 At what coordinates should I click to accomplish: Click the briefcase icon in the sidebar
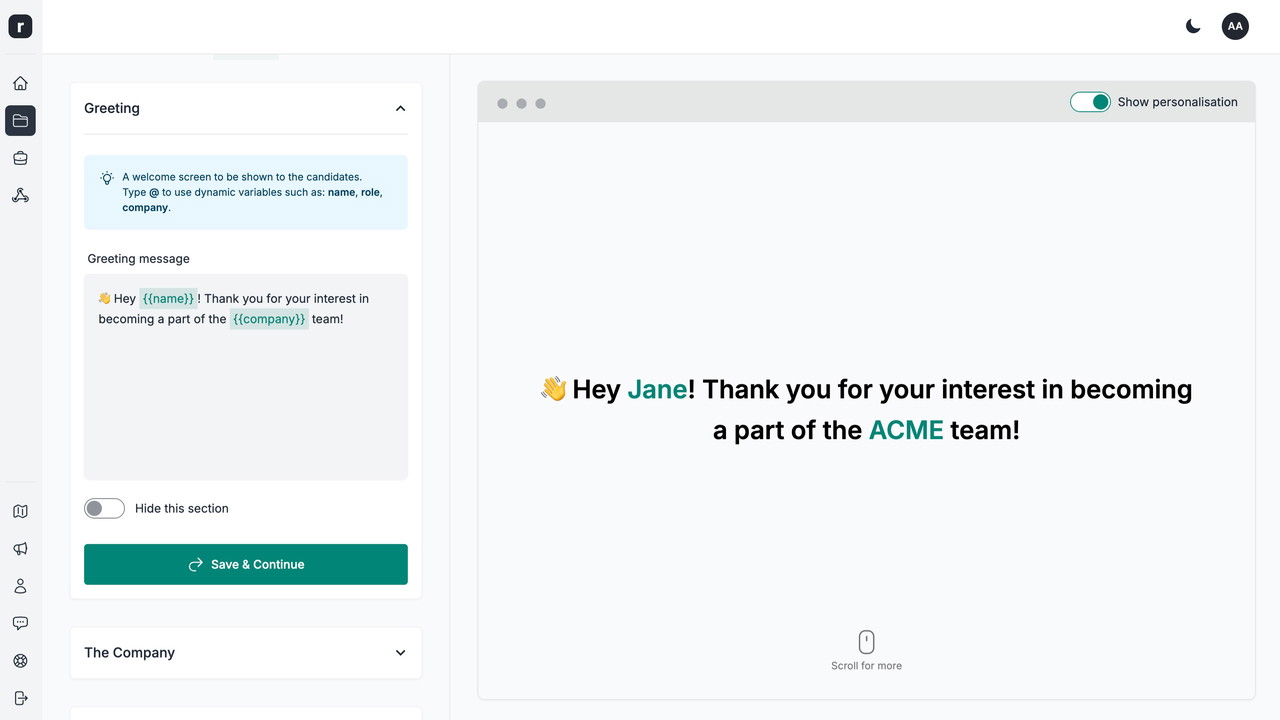(20, 158)
